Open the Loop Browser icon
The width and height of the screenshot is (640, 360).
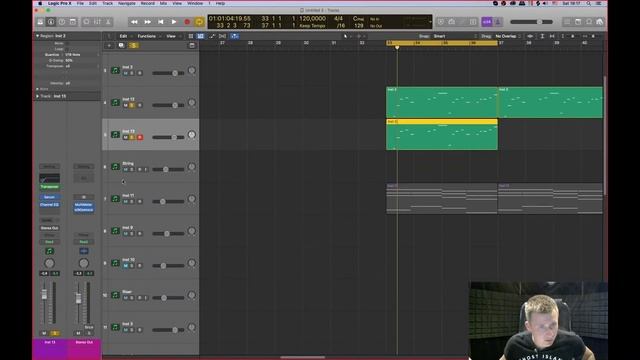(589, 22)
